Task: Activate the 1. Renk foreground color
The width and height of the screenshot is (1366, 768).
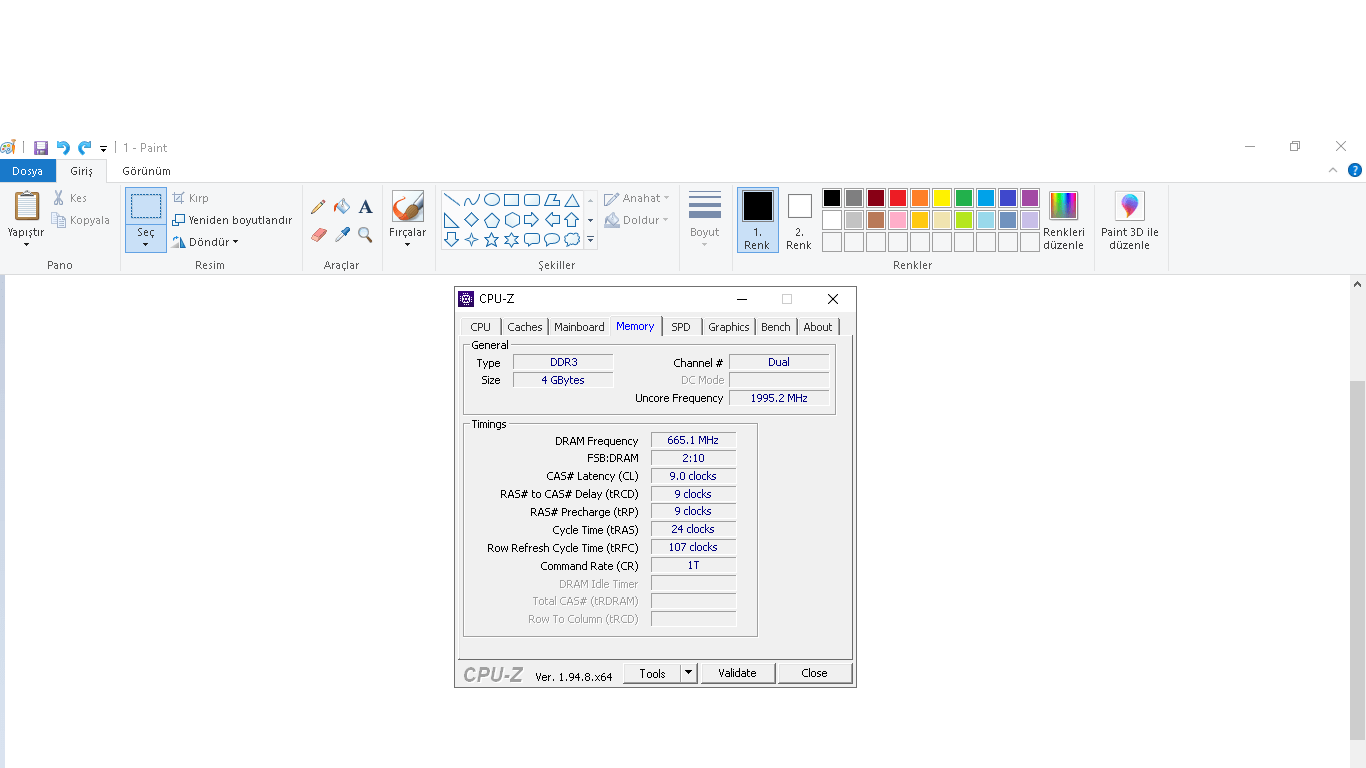Action: click(x=757, y=220)
